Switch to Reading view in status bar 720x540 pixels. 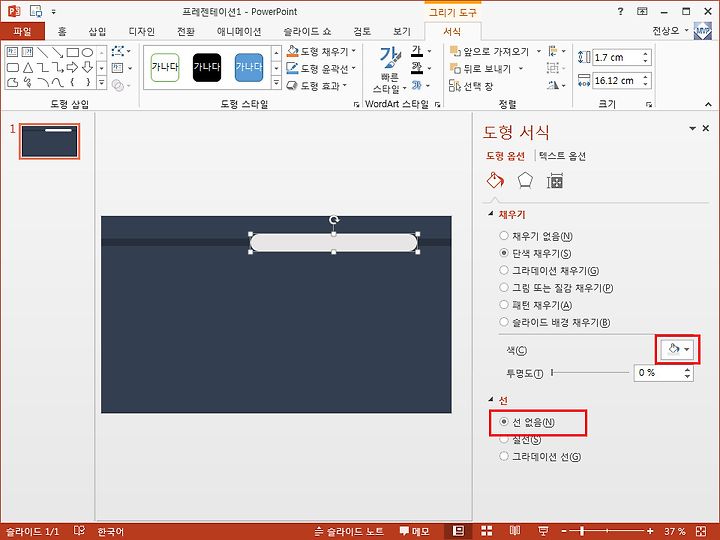(515, 531)
